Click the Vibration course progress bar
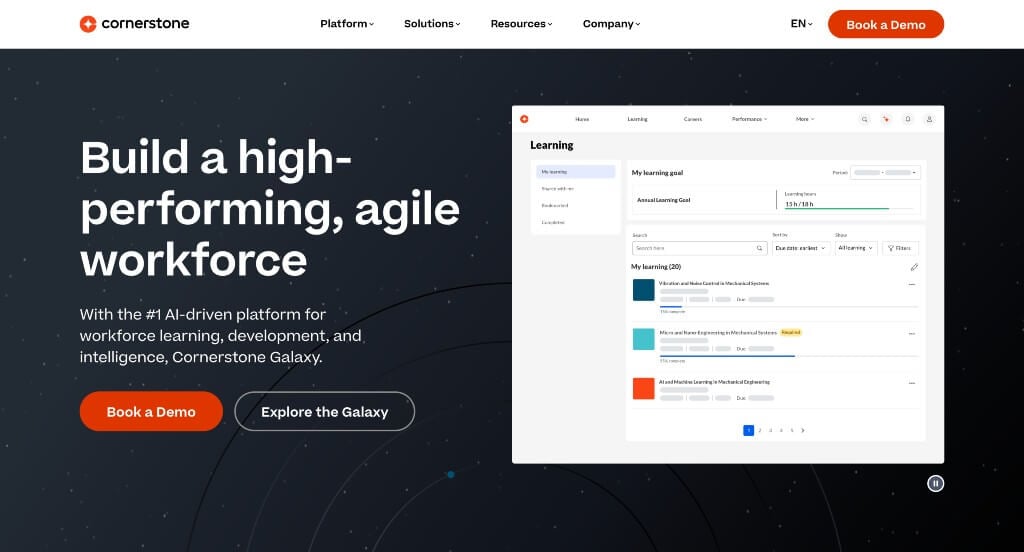This screenshot has width=1024, height=552. tap(789, 306)
